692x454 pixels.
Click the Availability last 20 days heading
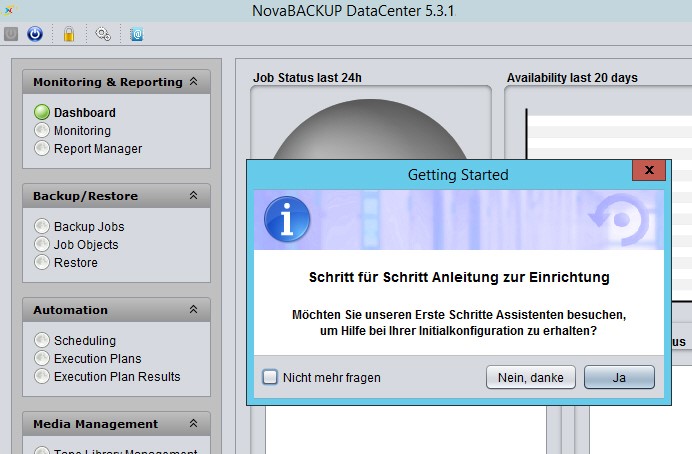tap(572, 78)
